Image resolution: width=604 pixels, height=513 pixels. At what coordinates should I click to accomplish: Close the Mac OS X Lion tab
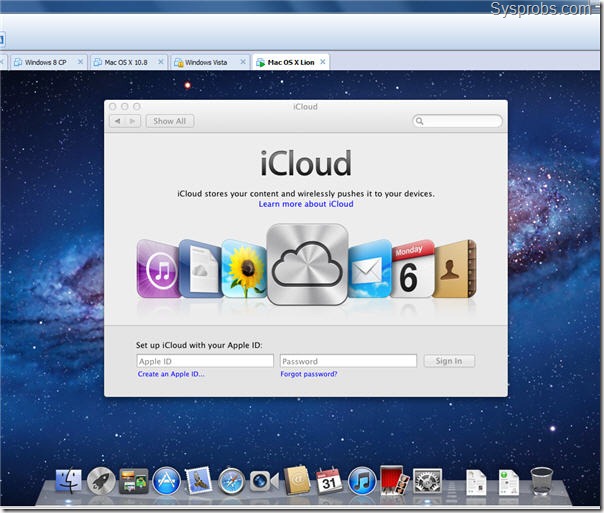pos(323,62)
